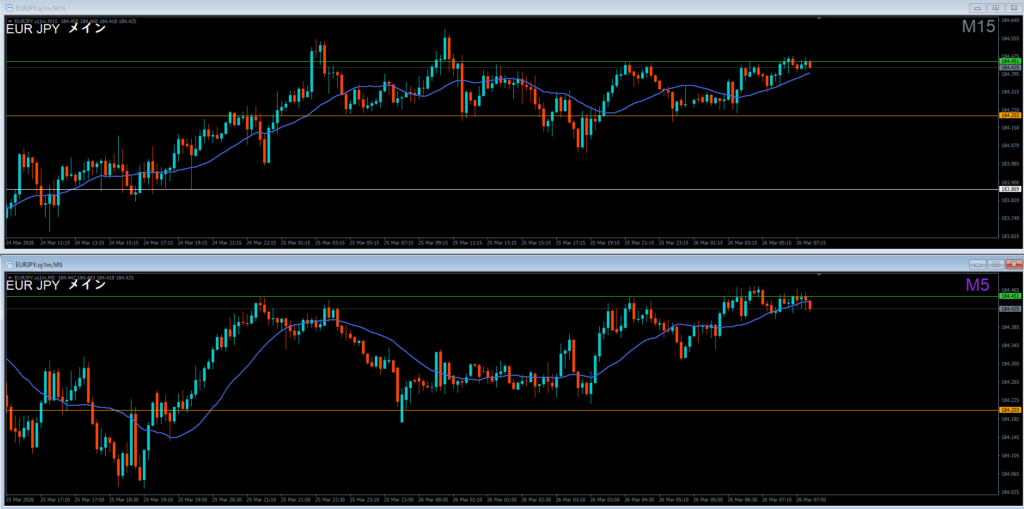This screenshot has height=509, width=1024.
Task: Click the green 184.451 price tag in M5 chart
Action: (x=1009, y=296)
